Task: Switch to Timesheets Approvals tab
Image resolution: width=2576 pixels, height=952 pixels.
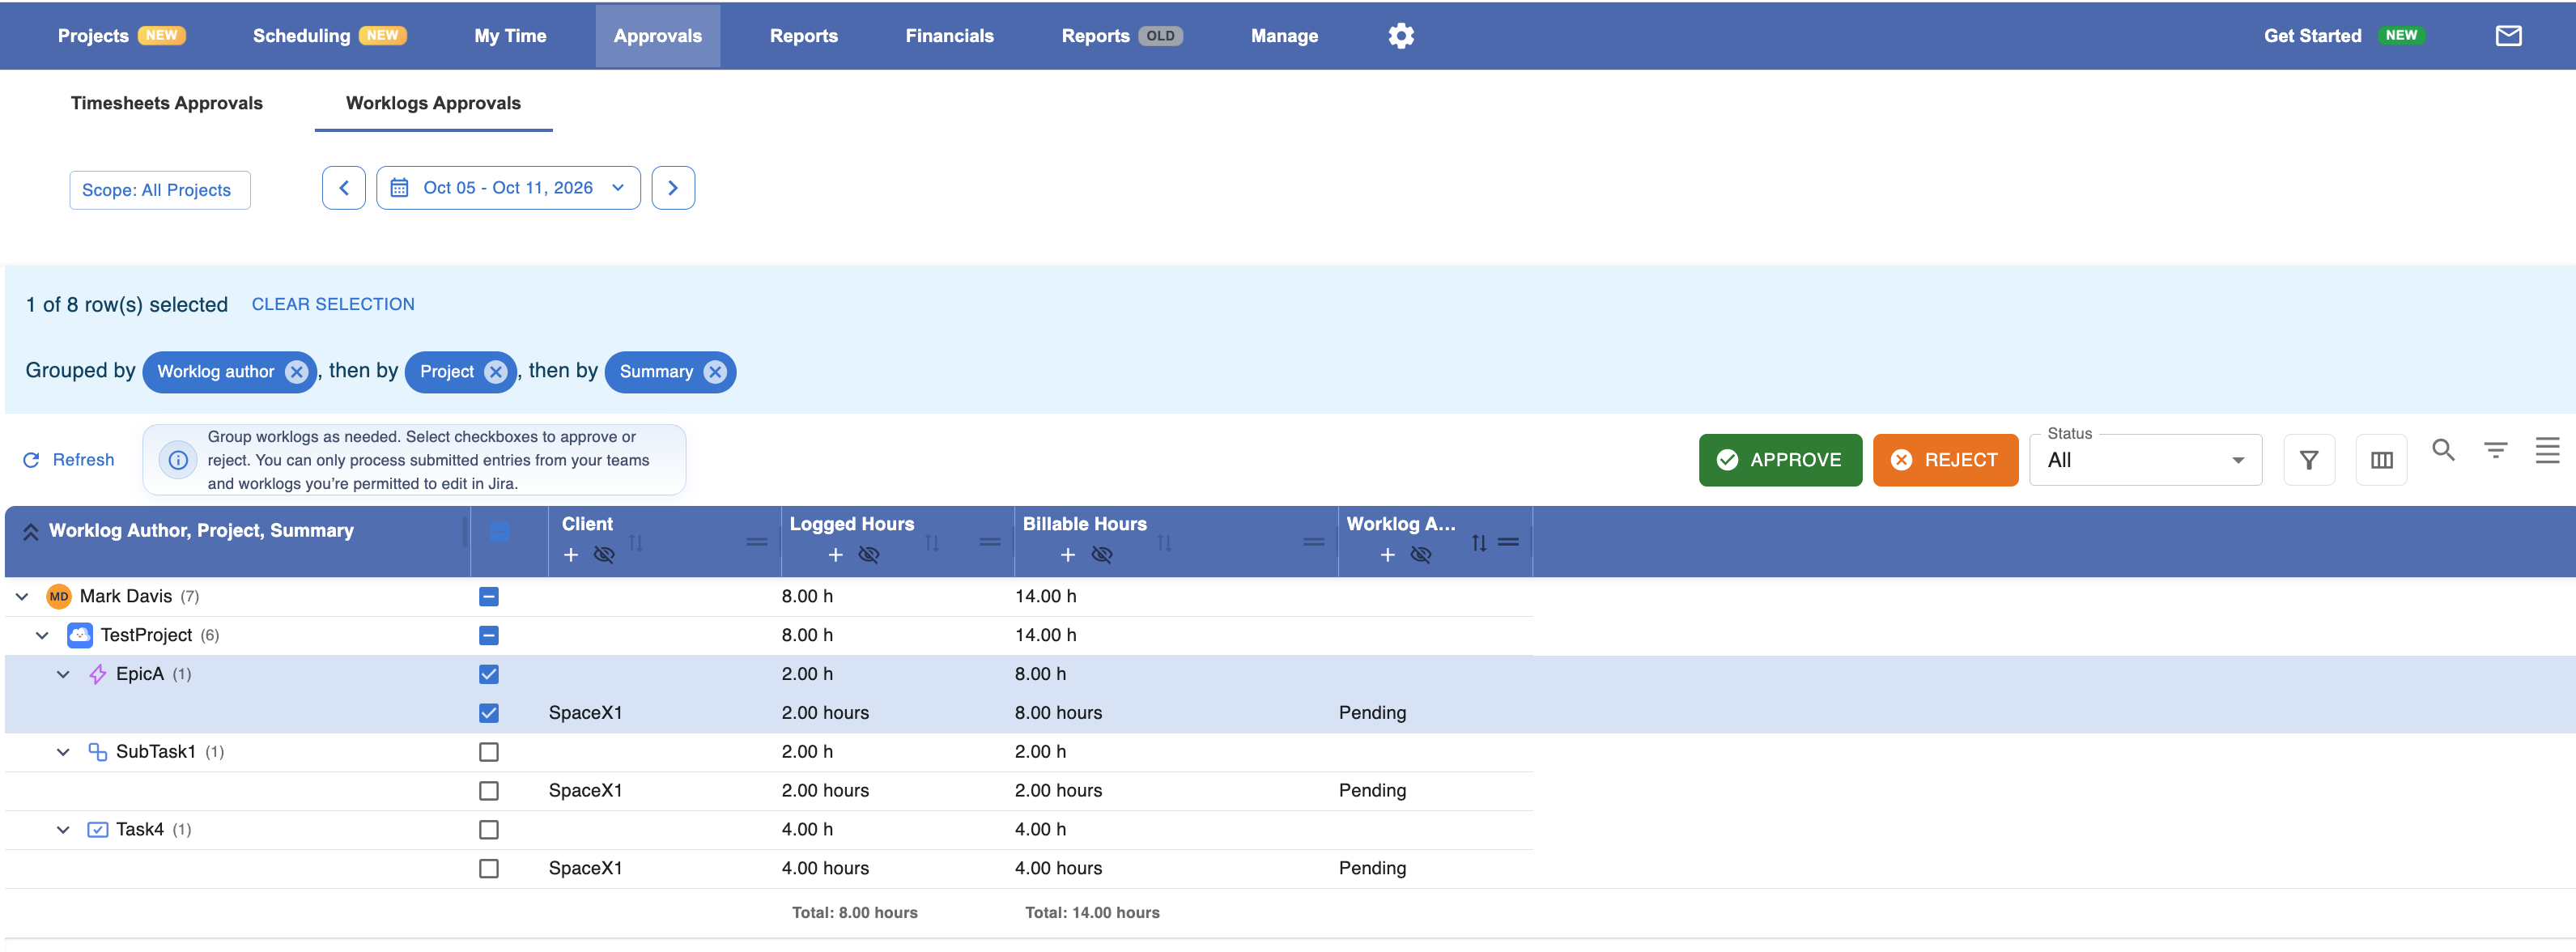Action: (166, 103)
